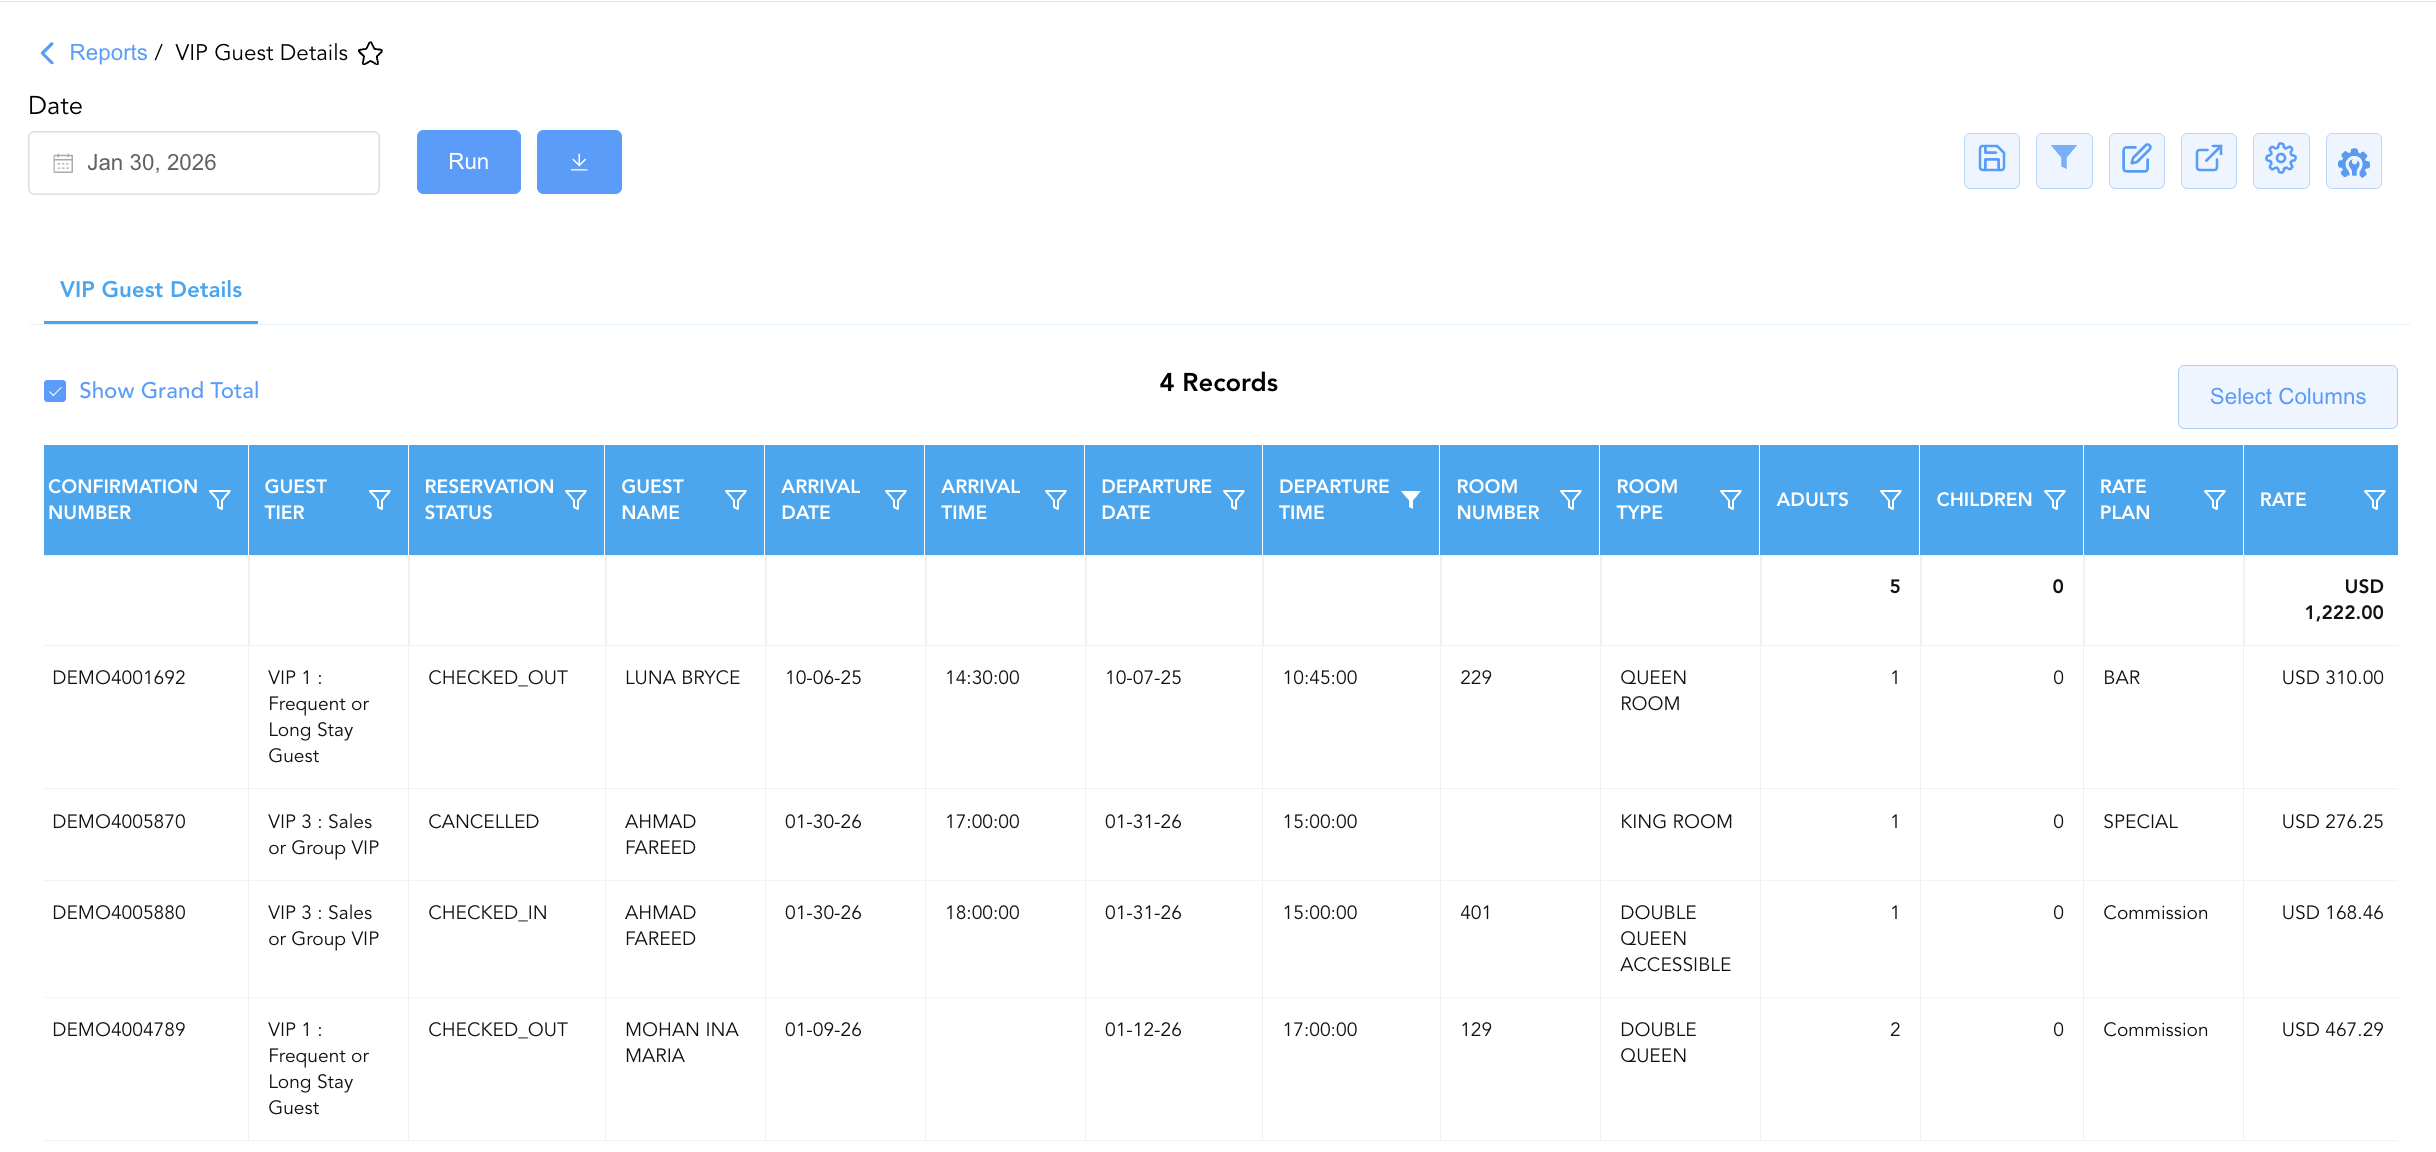Select the VIP Guest Details tab
Viewport: 2436px width, 1152px height.
coord(151,290)
